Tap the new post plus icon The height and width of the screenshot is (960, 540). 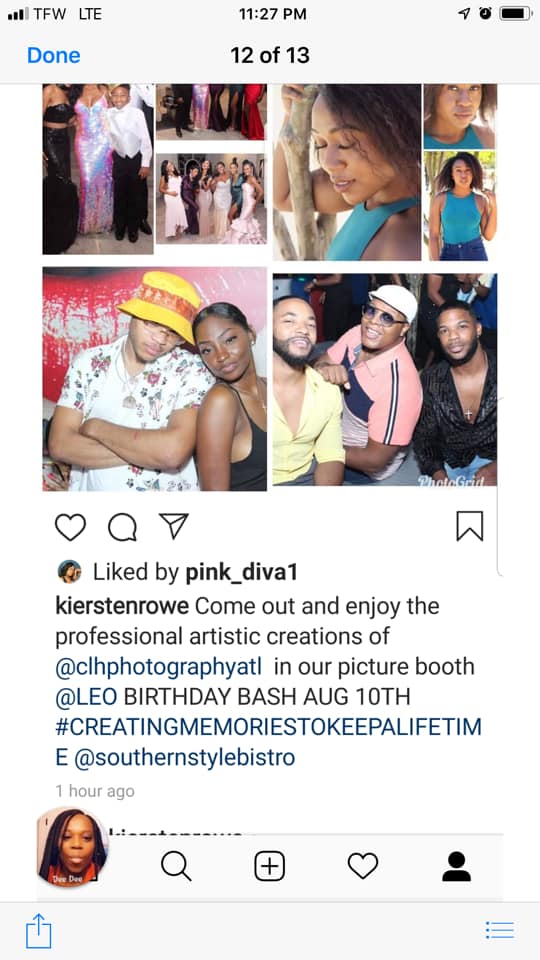[269, 866]
